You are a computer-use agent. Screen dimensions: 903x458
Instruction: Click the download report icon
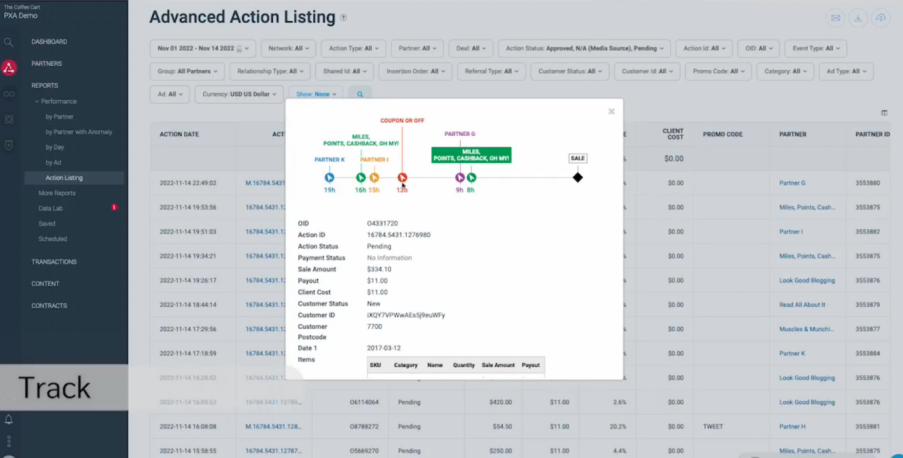[x=858, y=18]
